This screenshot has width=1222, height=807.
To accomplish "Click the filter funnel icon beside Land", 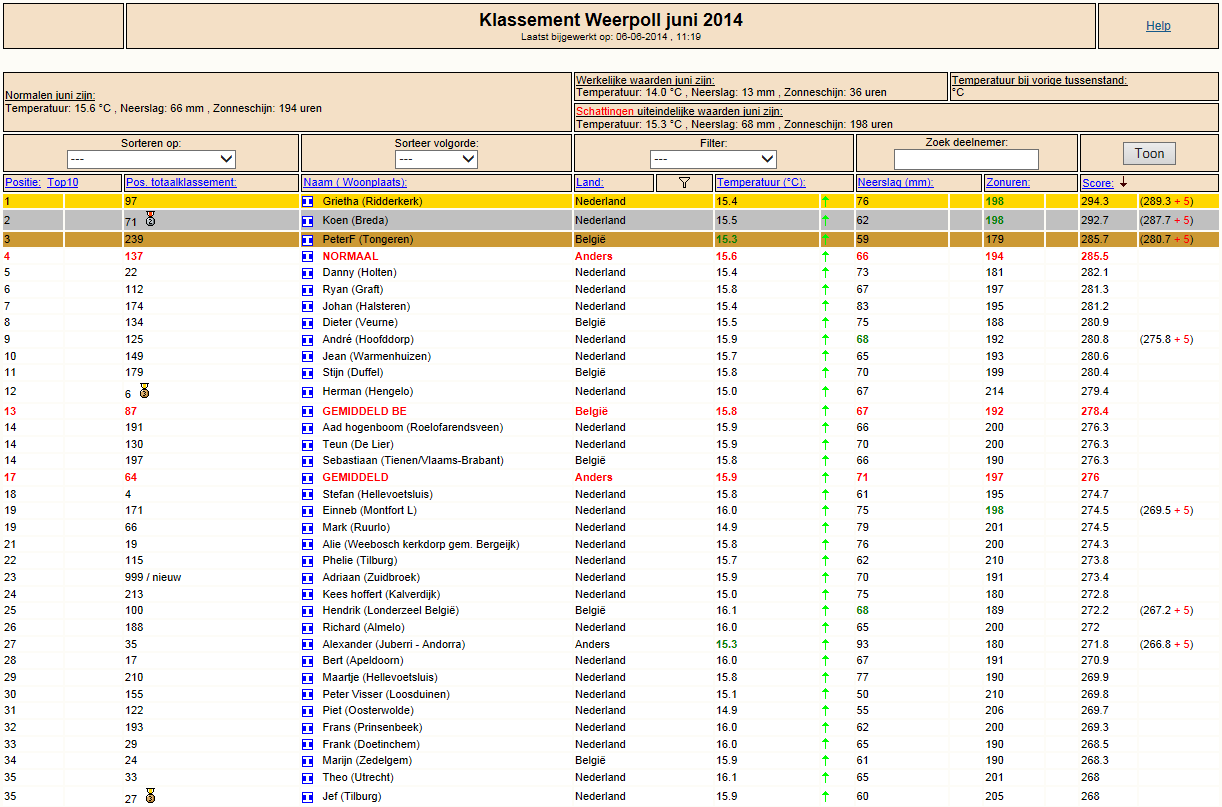I will (684, 183).
